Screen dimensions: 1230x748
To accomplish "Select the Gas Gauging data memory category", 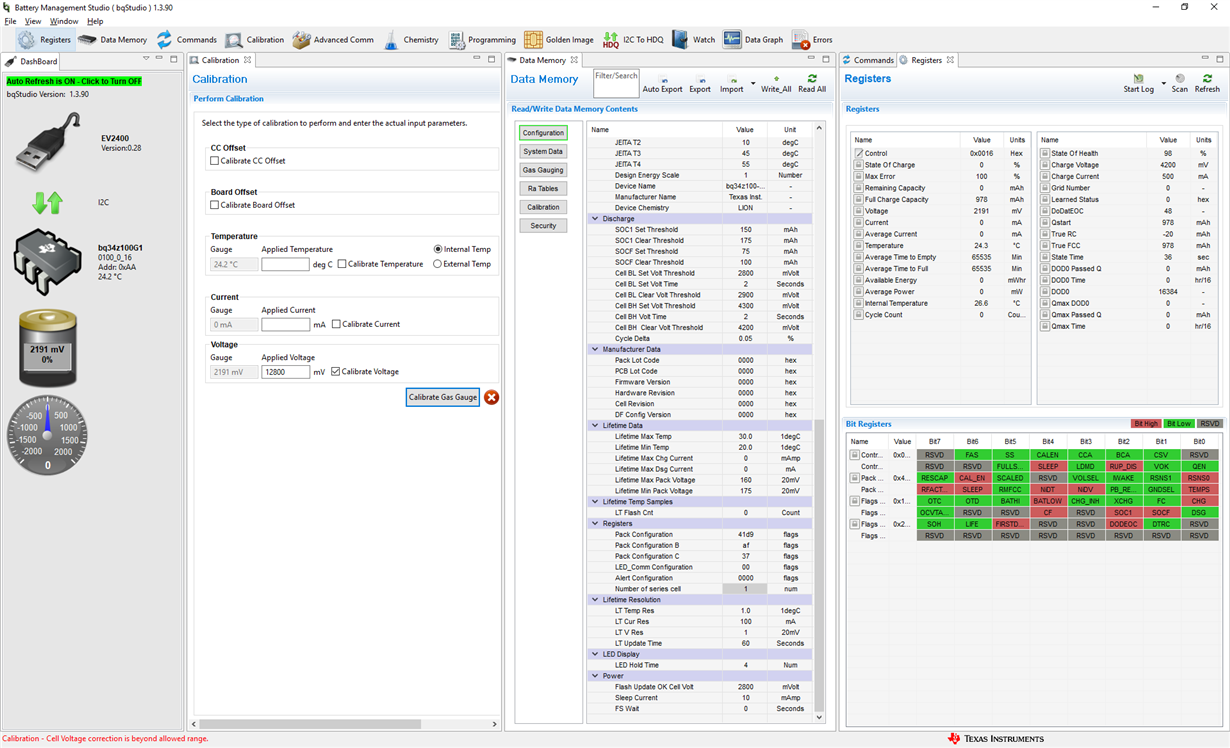I will 543,170.
